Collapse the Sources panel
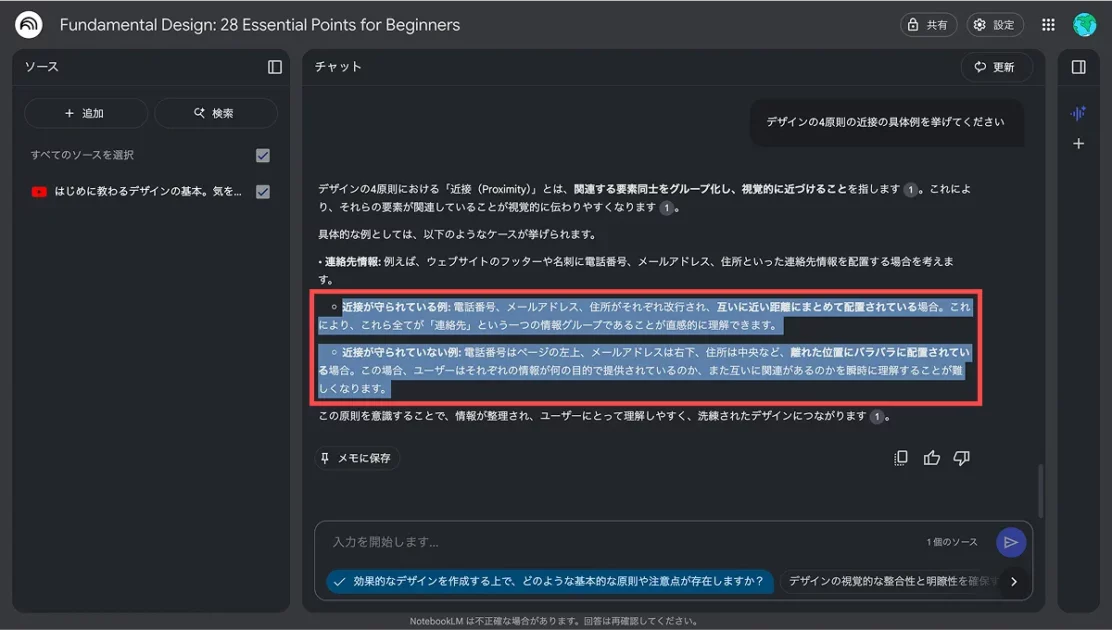Screen dimensions: 1112x630 point(275,67)
